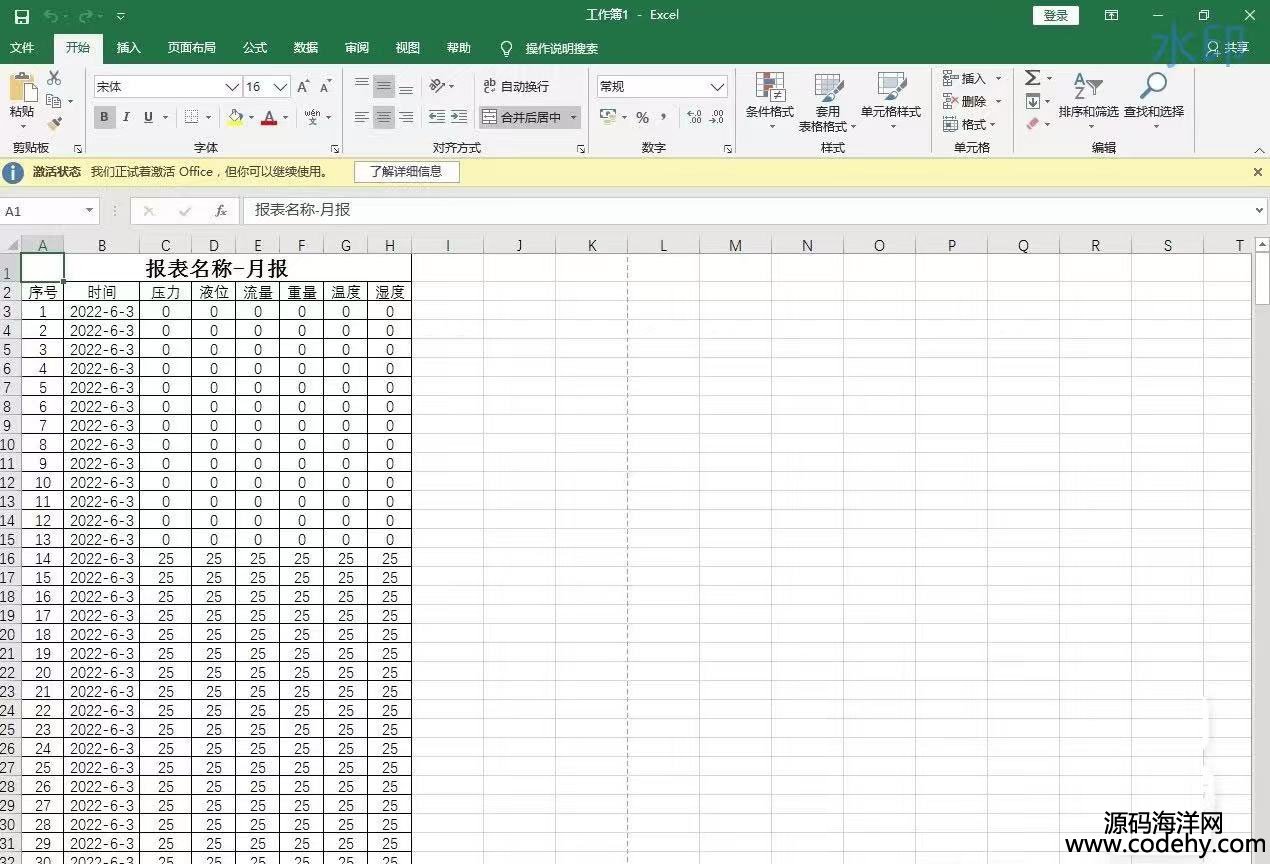The width and height of the screenshot is (1270, 864).
Task: Click the 登录 sign-in button
Action: click(x=1055, y=15)
